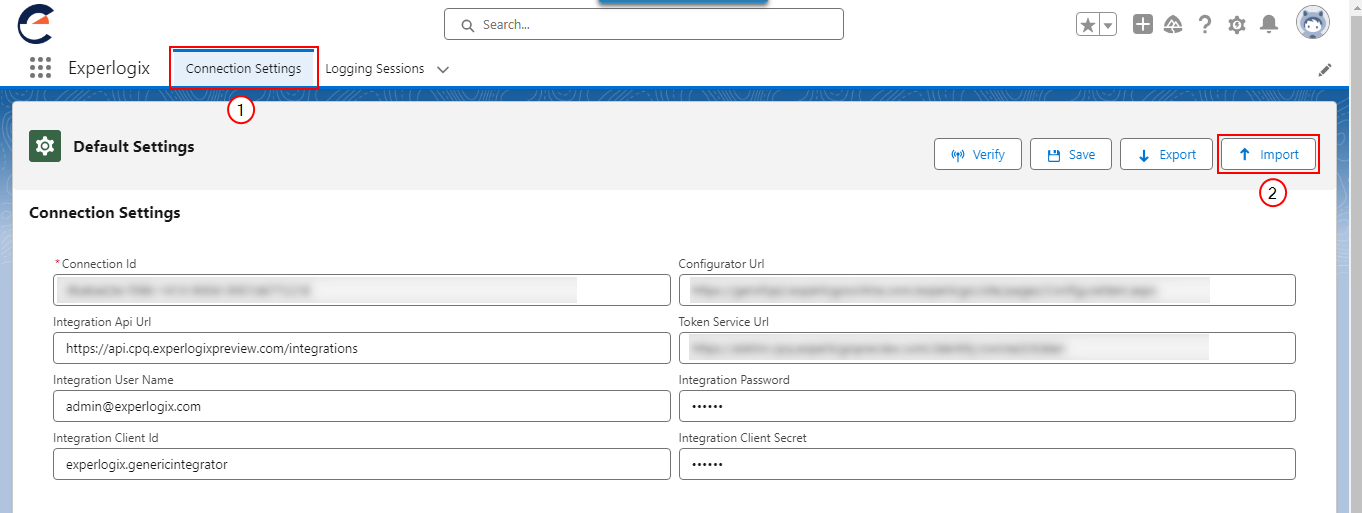
Task: Expand the favorites list dropdown arrow
Action: [1108, 25]
